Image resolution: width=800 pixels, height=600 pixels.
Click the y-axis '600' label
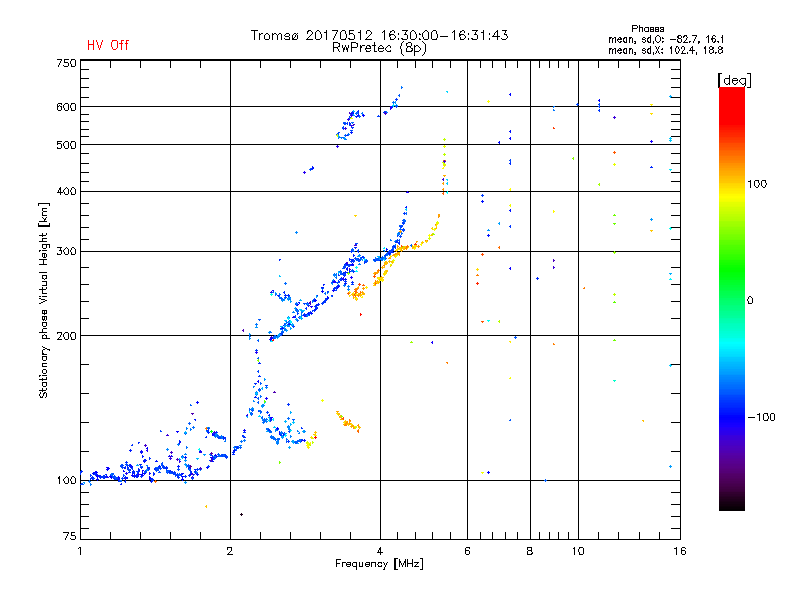(x=66, y=107)
